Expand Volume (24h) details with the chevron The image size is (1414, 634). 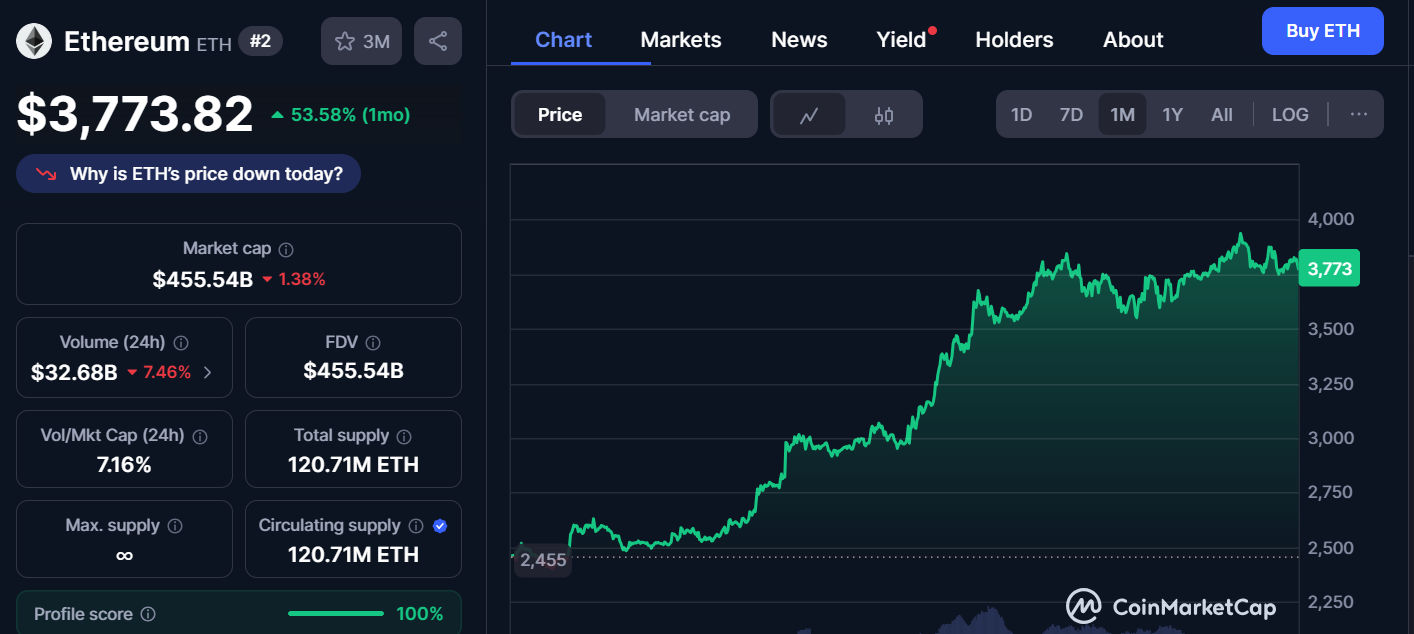[209, 371]
